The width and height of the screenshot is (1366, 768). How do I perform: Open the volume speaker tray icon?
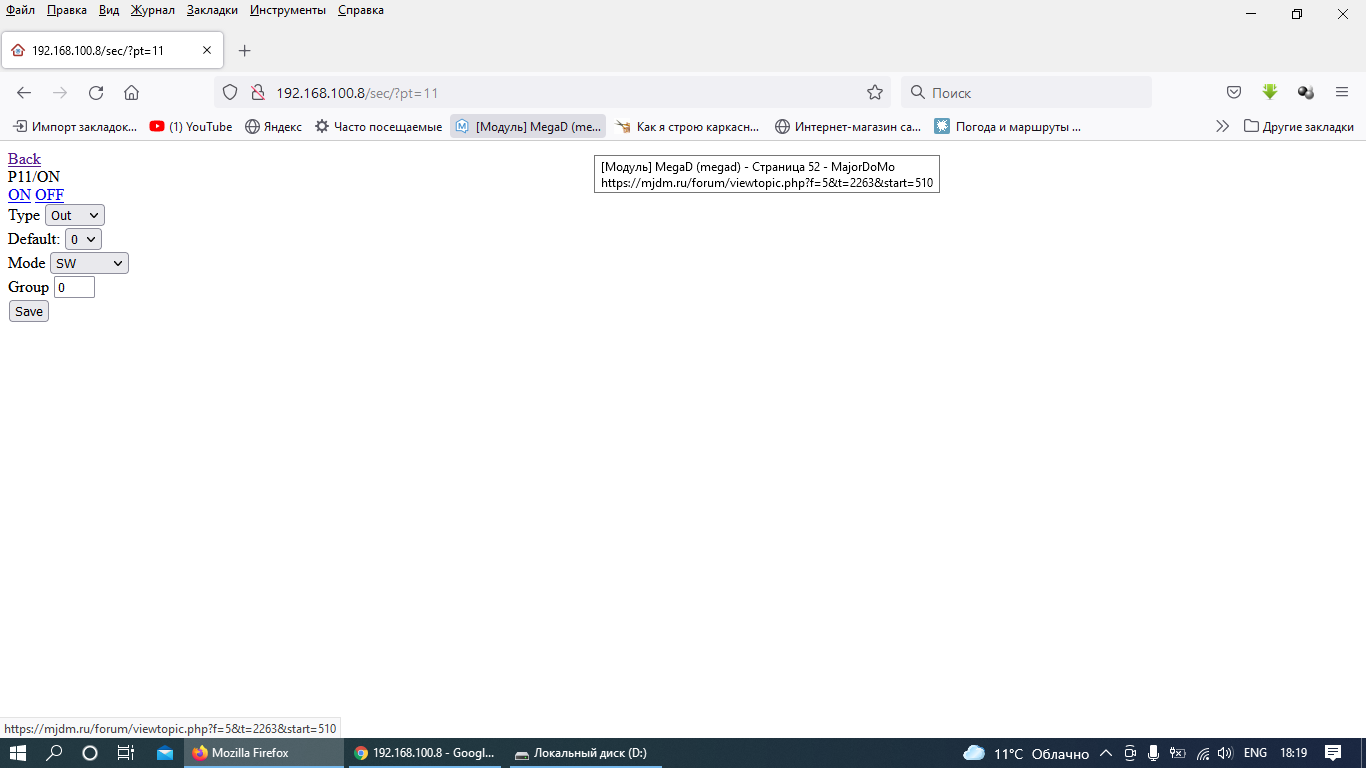coord(1225,753)
